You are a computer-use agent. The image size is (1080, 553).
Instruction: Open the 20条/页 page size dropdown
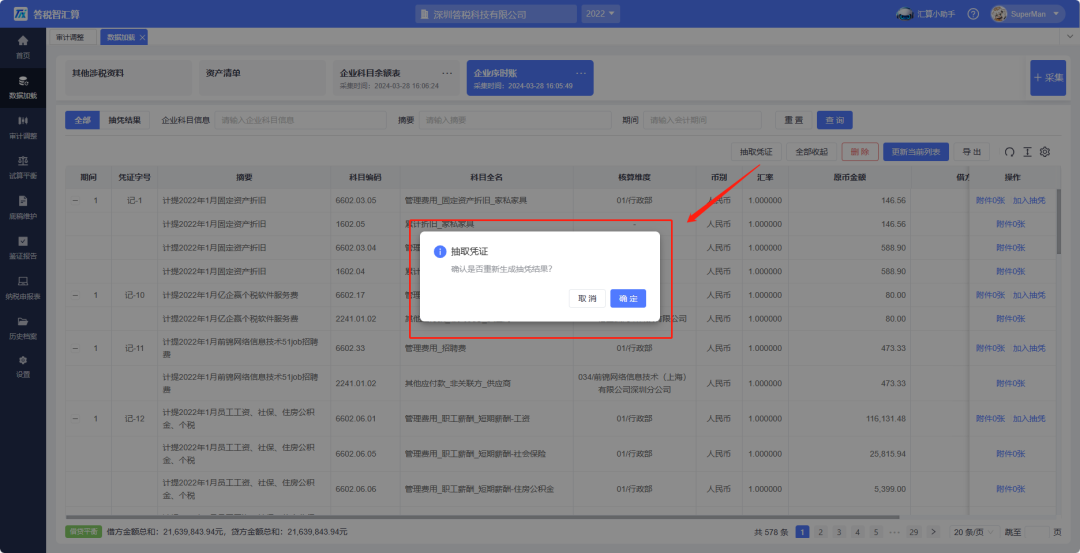[975, 532]
